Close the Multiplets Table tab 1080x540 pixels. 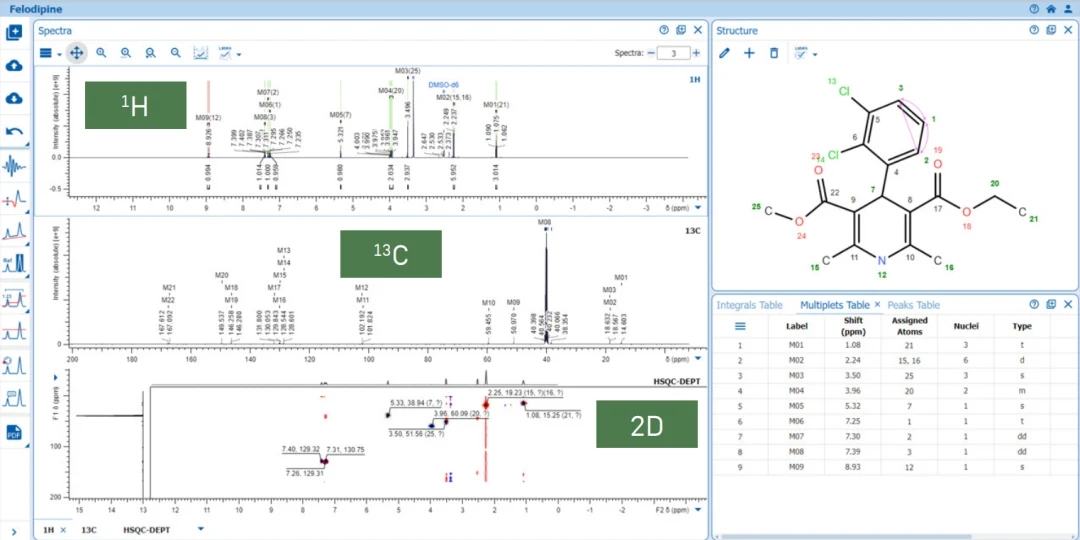click(878, 304)
